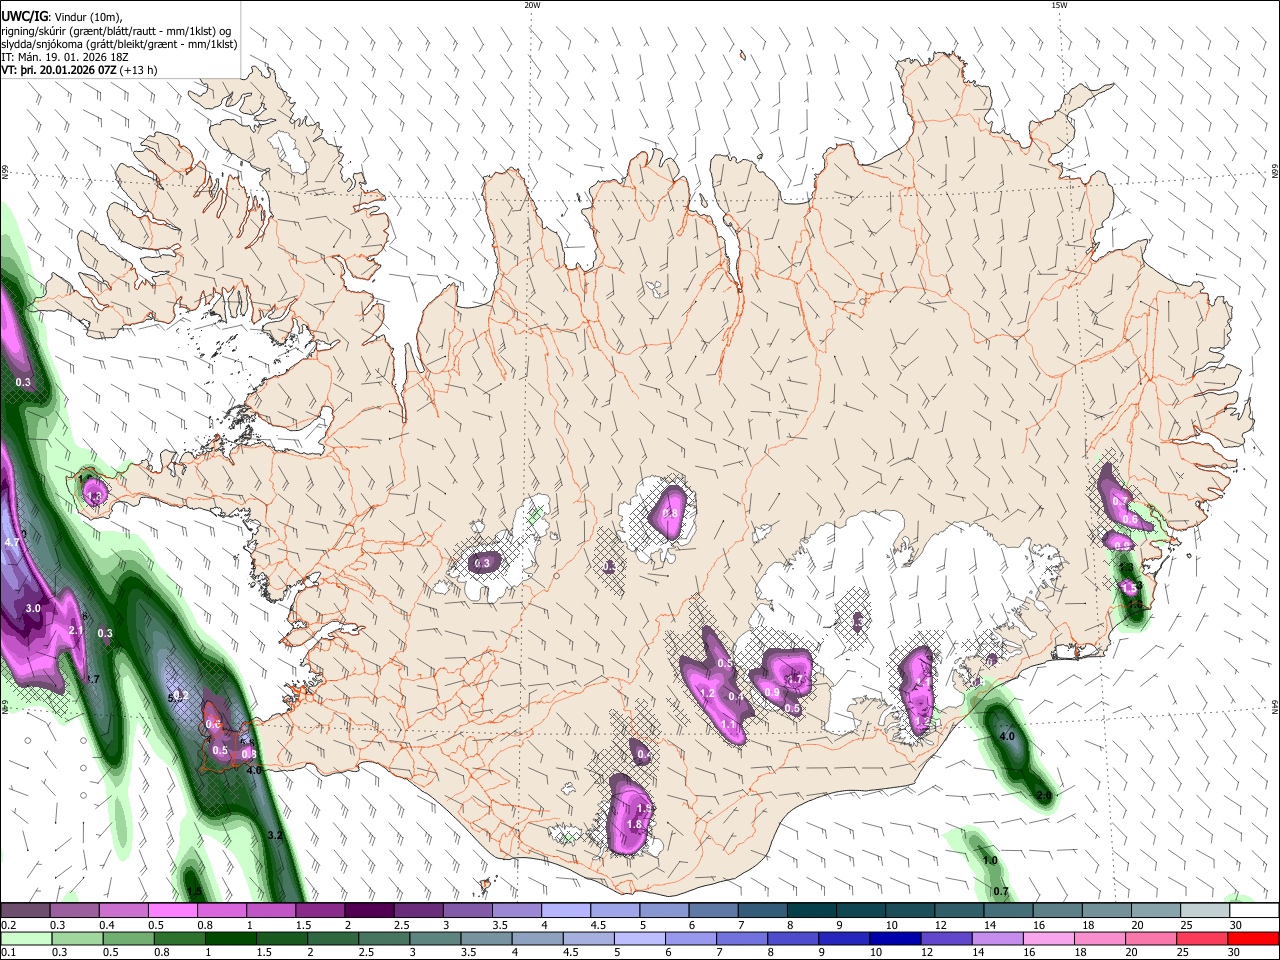Image resolution: width=1280 pixels, height=960 pixels.
Task: Select the darkest green rain swatch between 1 and 1.5
Action: coord(232,938)
